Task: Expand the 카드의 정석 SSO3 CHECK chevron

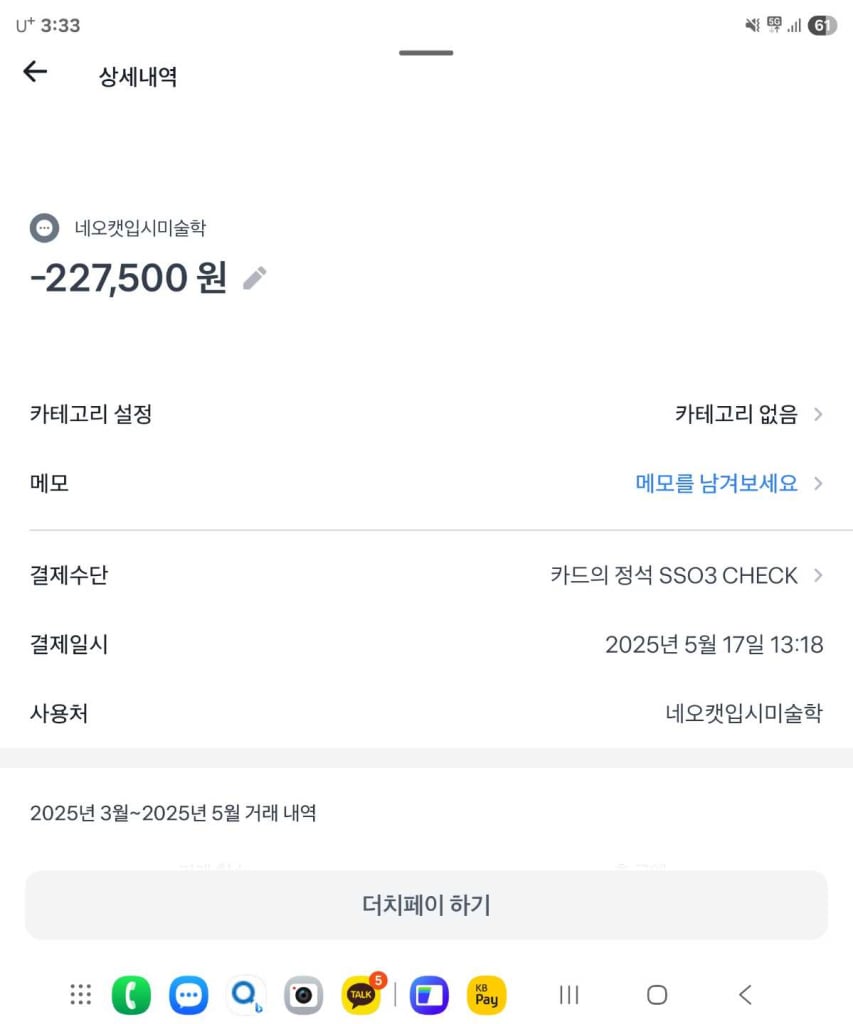Action: pyautogui.click(x=818, y=575)
